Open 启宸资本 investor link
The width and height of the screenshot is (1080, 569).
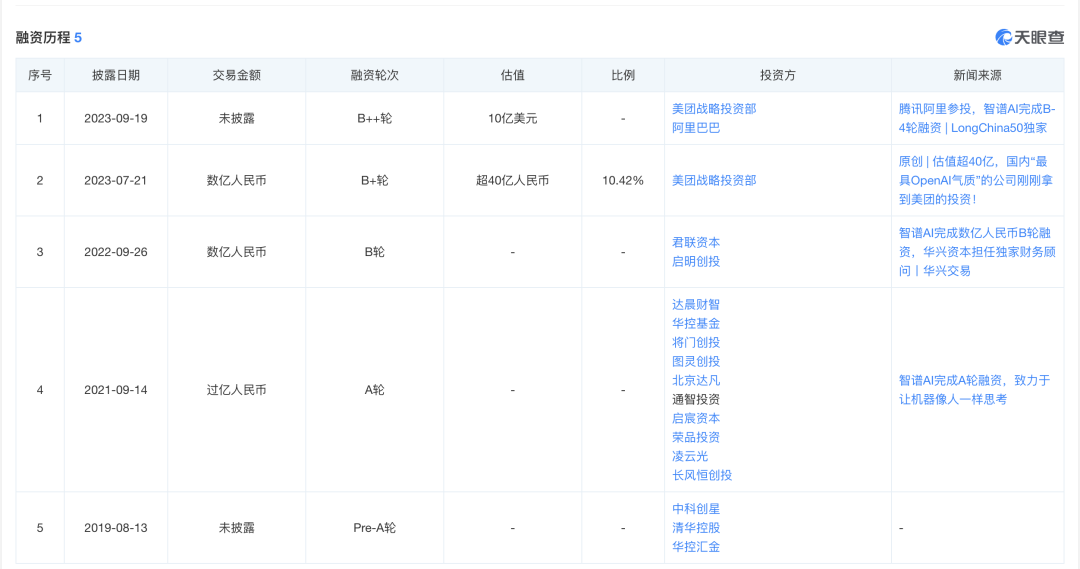point(696,418)
